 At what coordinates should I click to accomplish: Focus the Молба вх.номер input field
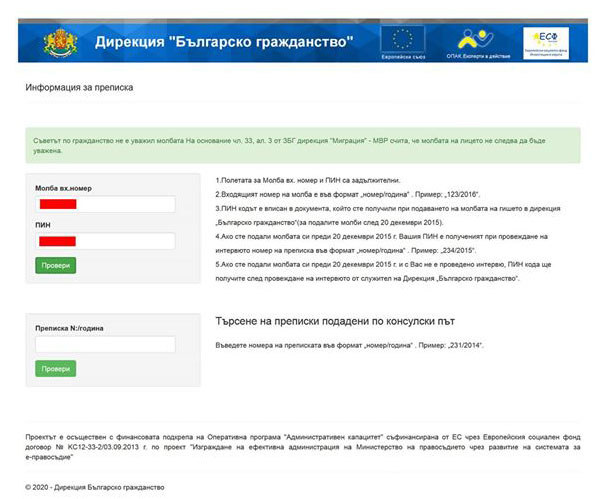pos(105,204)
